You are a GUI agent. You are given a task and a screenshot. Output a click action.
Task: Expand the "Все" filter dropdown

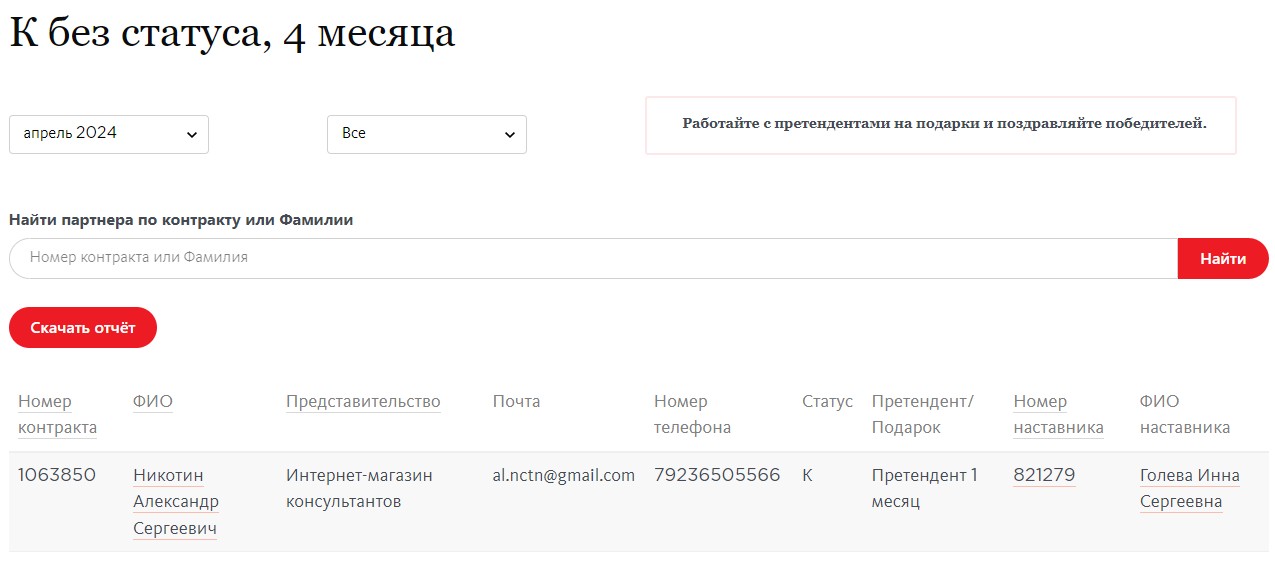[426, 134]
